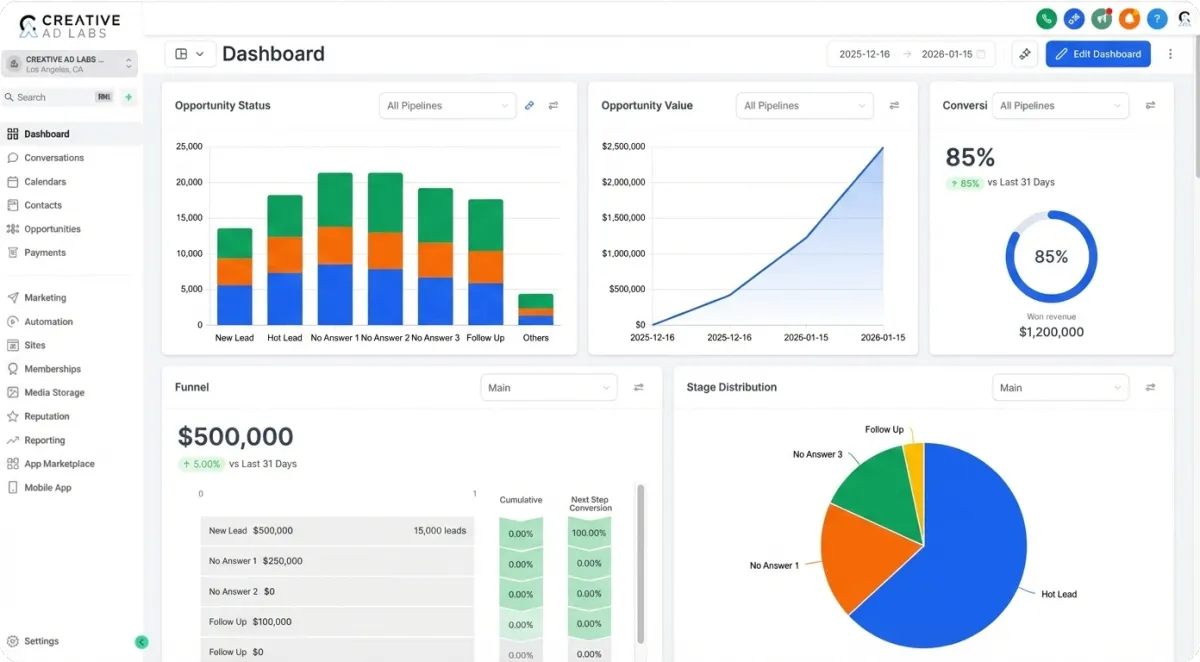Click the Edit Dashboard button
Viewport: 1200px width, 662px height.
[x=1098, y=54]
